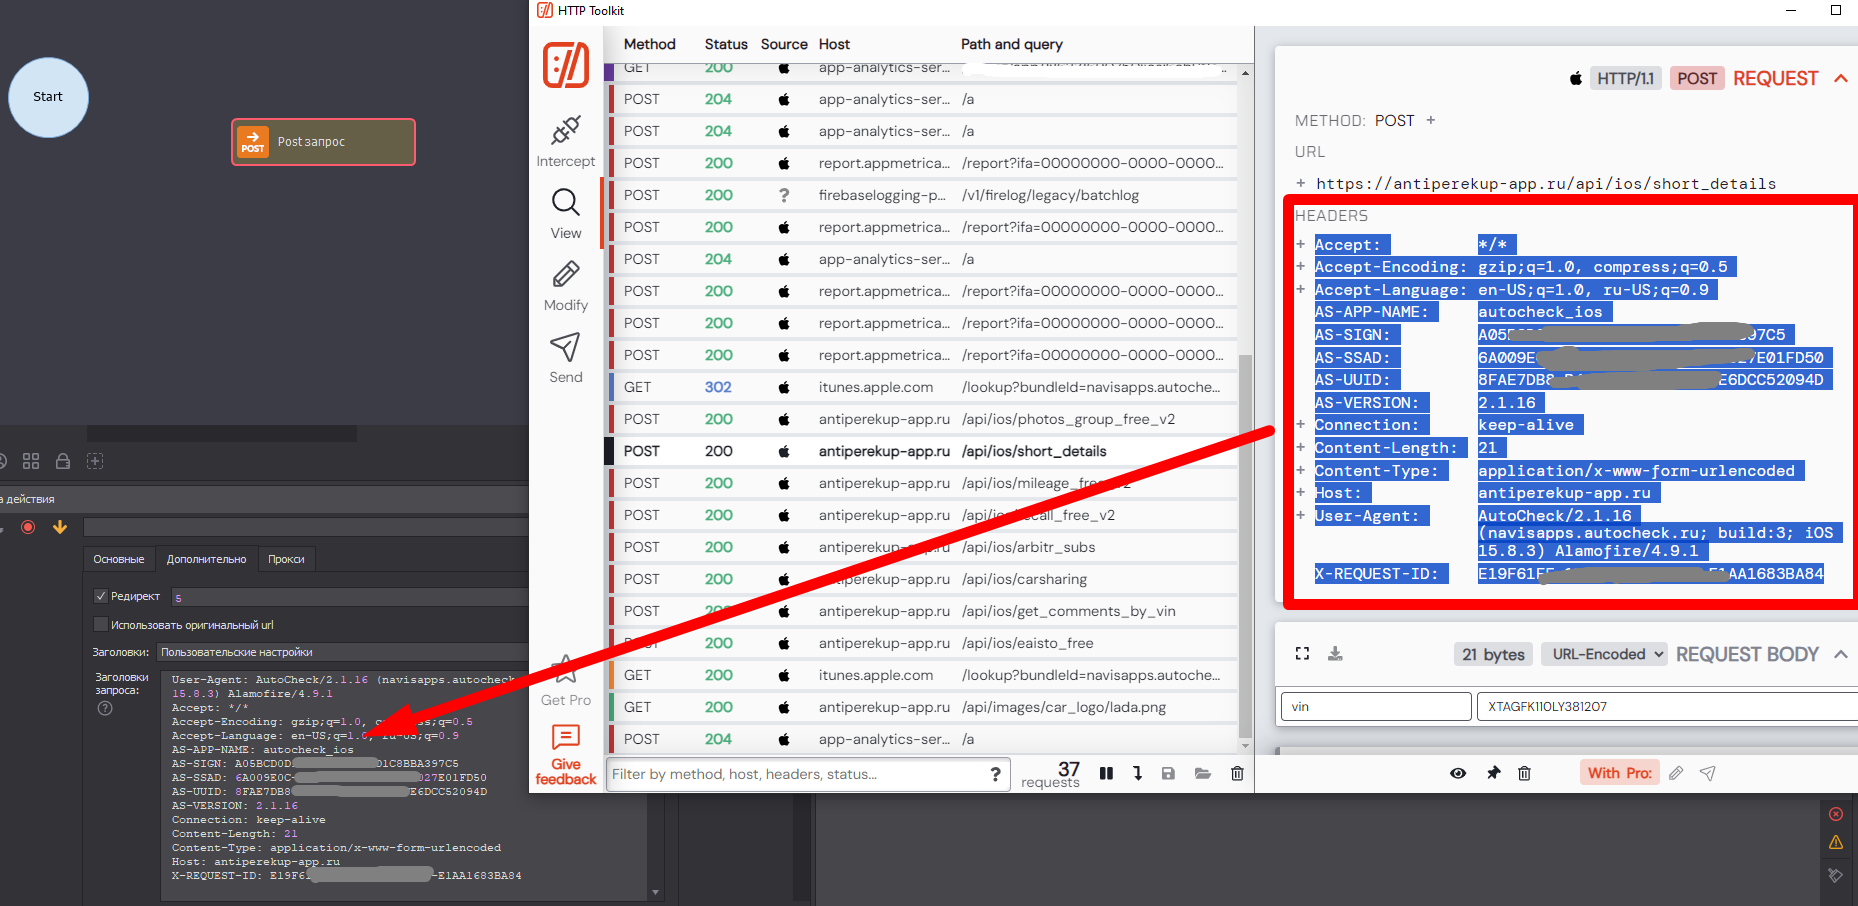Click the four-squares grid icon in left toolbar
This screenshot has height=906, width=1858.
tap(31, 461)
